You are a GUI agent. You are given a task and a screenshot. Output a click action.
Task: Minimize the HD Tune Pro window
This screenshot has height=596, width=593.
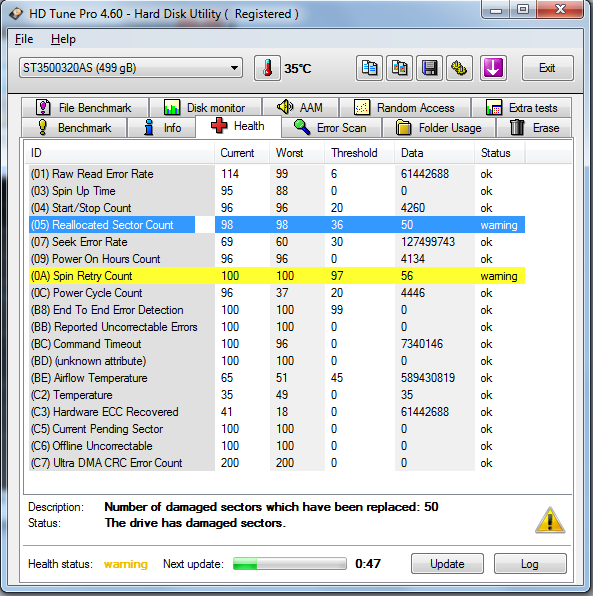pos(495,9)
